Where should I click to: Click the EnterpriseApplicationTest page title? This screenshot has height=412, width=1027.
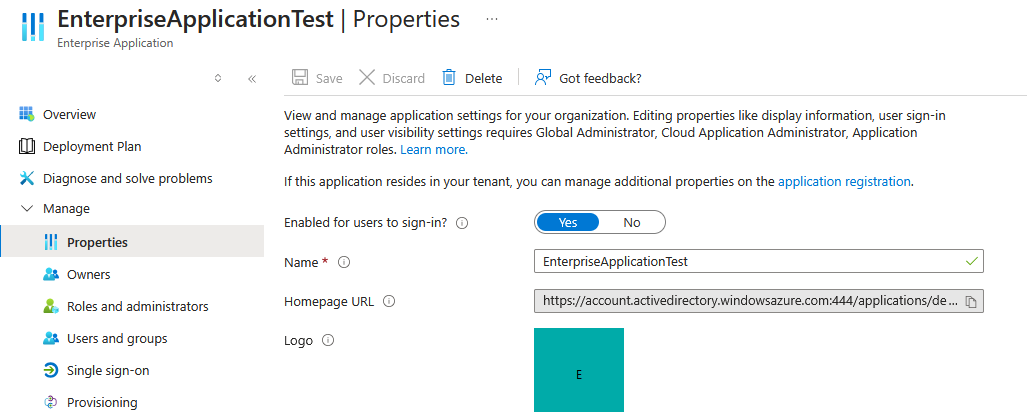click(x=195, y=20)
